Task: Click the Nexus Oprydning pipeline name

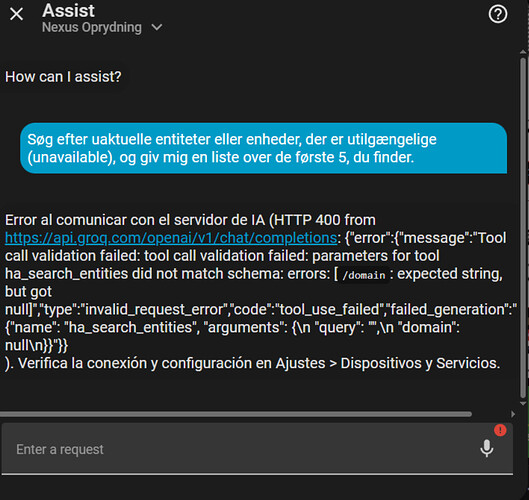Action: (x=92, y=27)
